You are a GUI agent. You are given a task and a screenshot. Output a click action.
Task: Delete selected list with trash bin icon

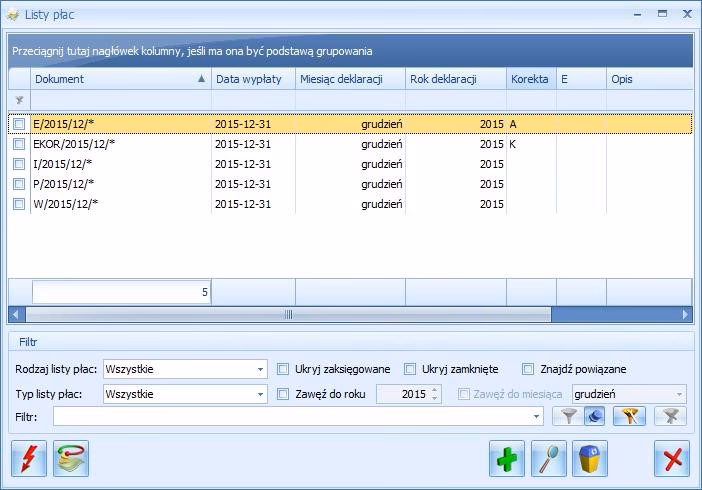tap(590, 459)
